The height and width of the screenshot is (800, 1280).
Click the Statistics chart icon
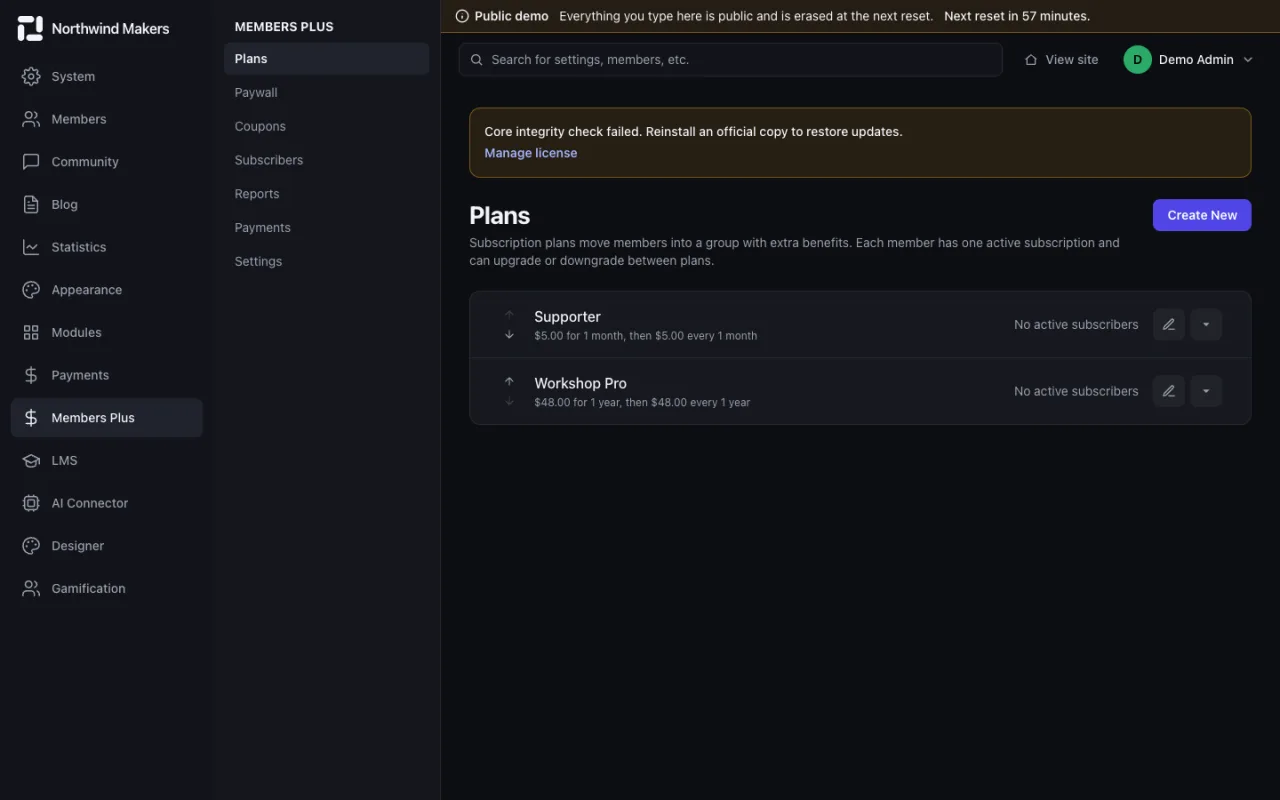click(31, 247)
